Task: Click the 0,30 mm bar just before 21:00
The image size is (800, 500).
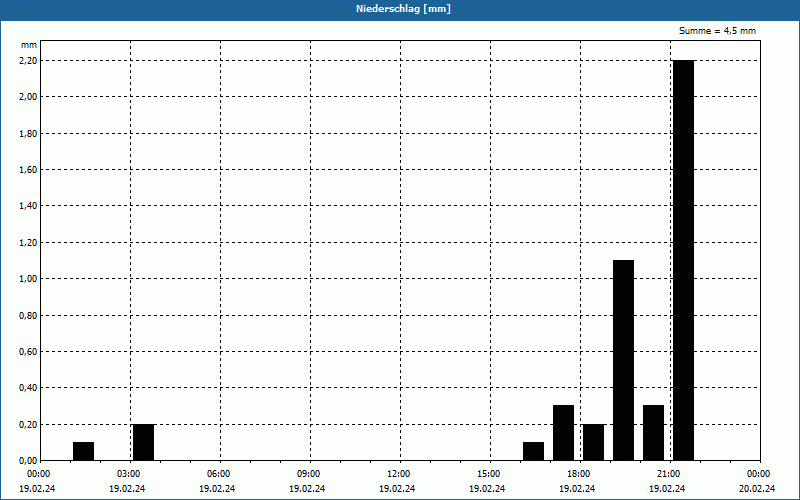Action: coord(654,433)
